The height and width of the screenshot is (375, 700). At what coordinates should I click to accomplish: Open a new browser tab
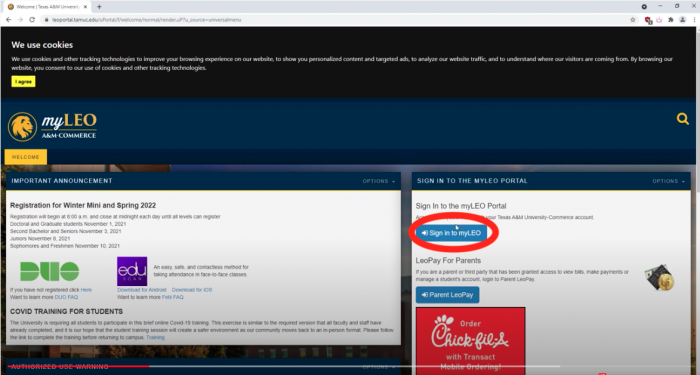(99, 7)
